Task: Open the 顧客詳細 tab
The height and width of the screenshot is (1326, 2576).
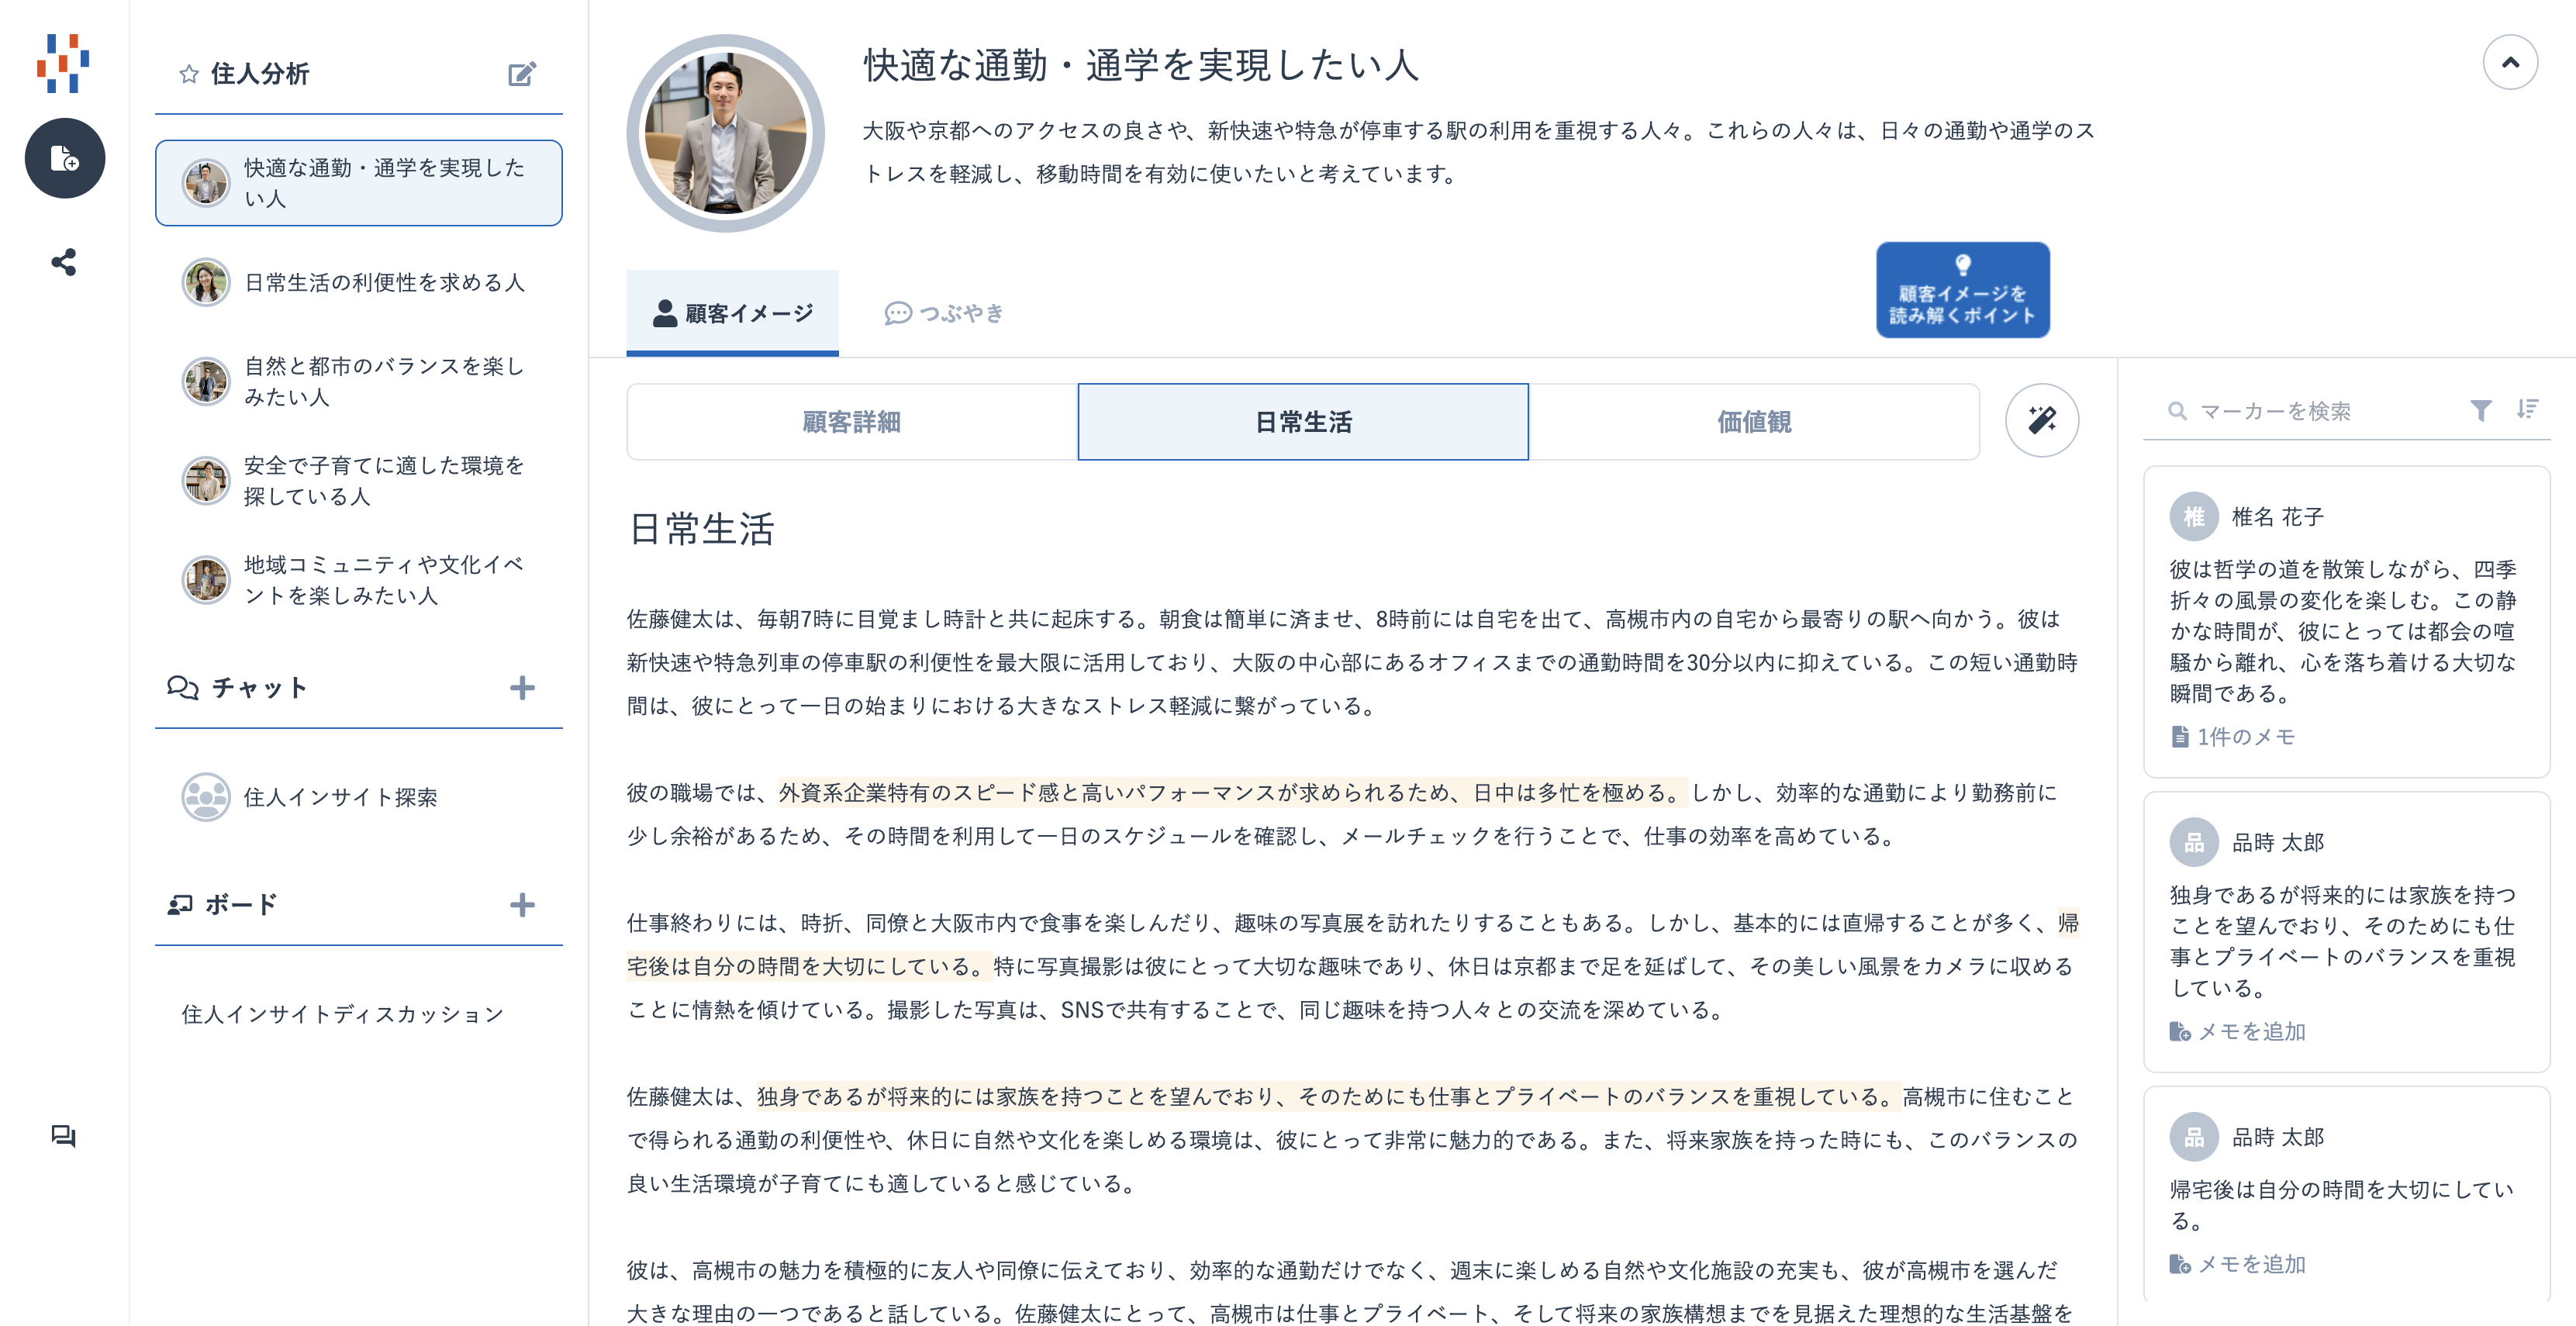Action: point(852,422)
